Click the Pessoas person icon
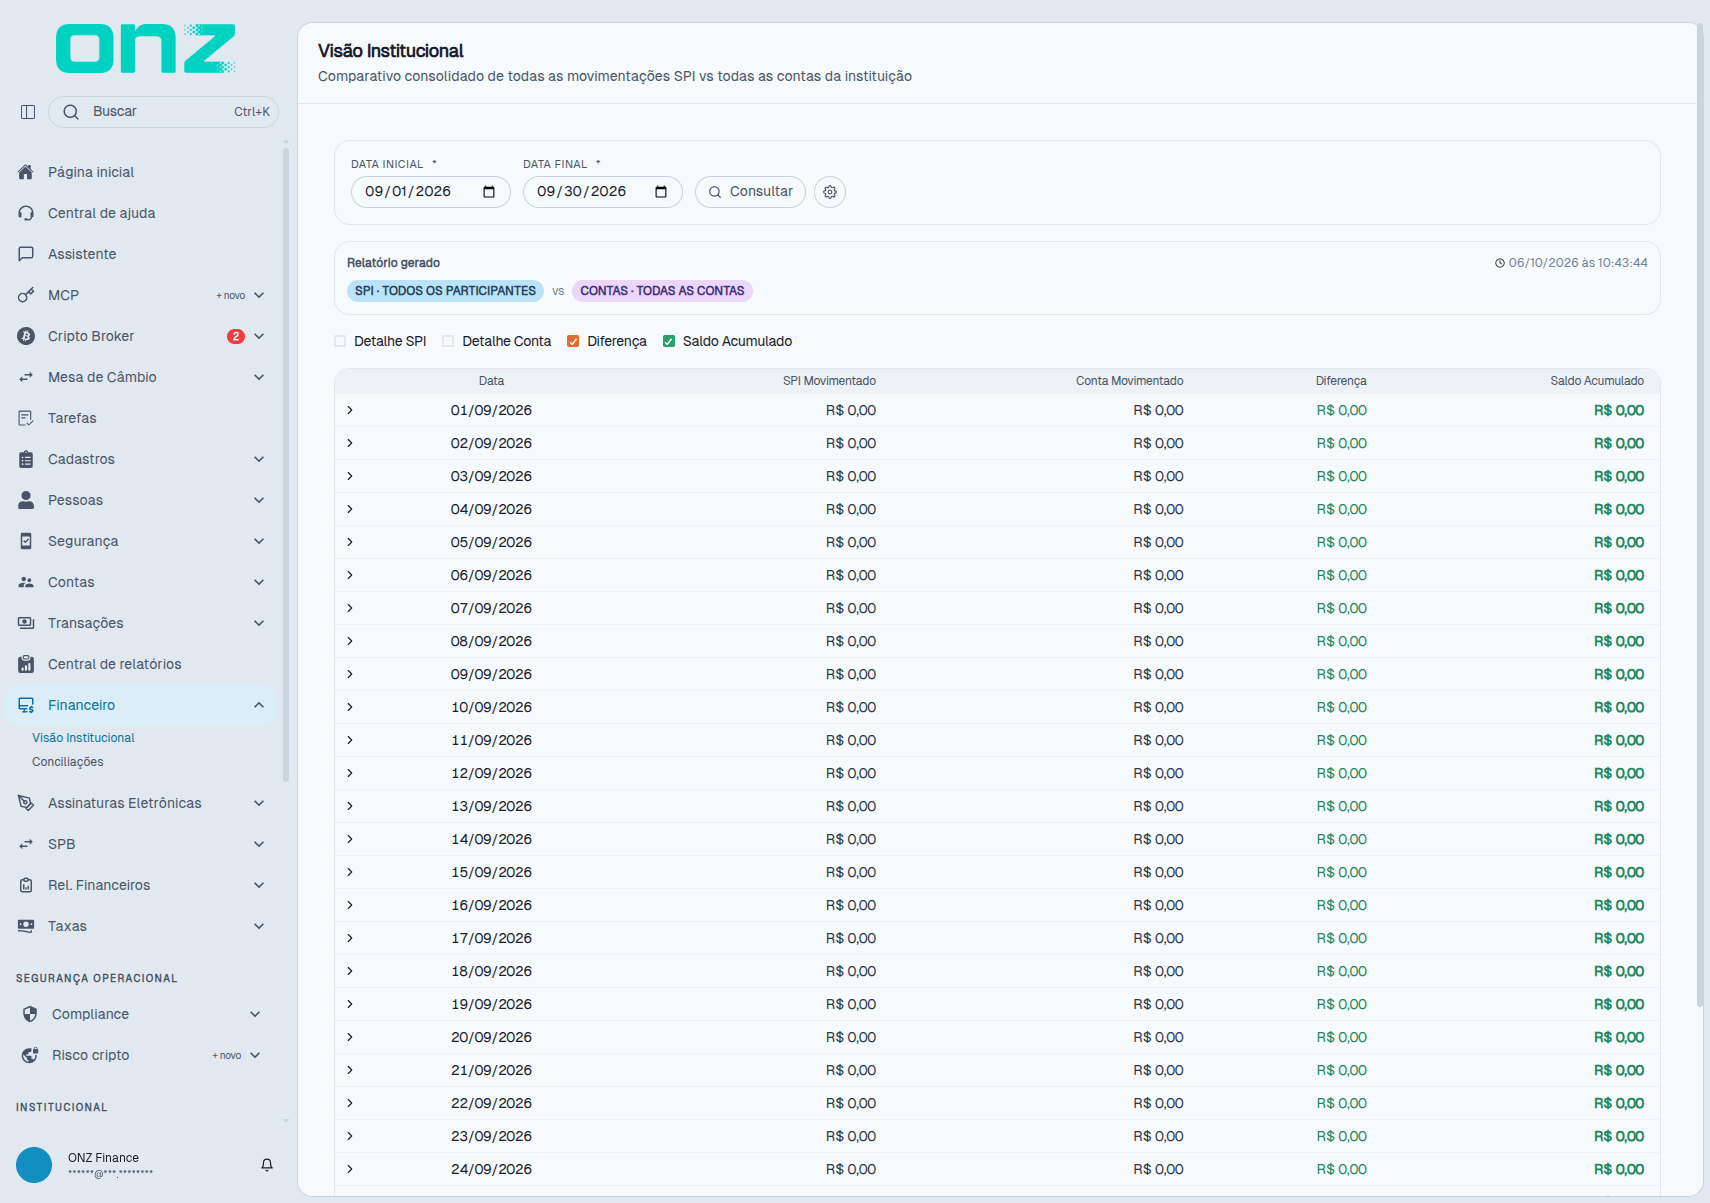 (26, 500)
